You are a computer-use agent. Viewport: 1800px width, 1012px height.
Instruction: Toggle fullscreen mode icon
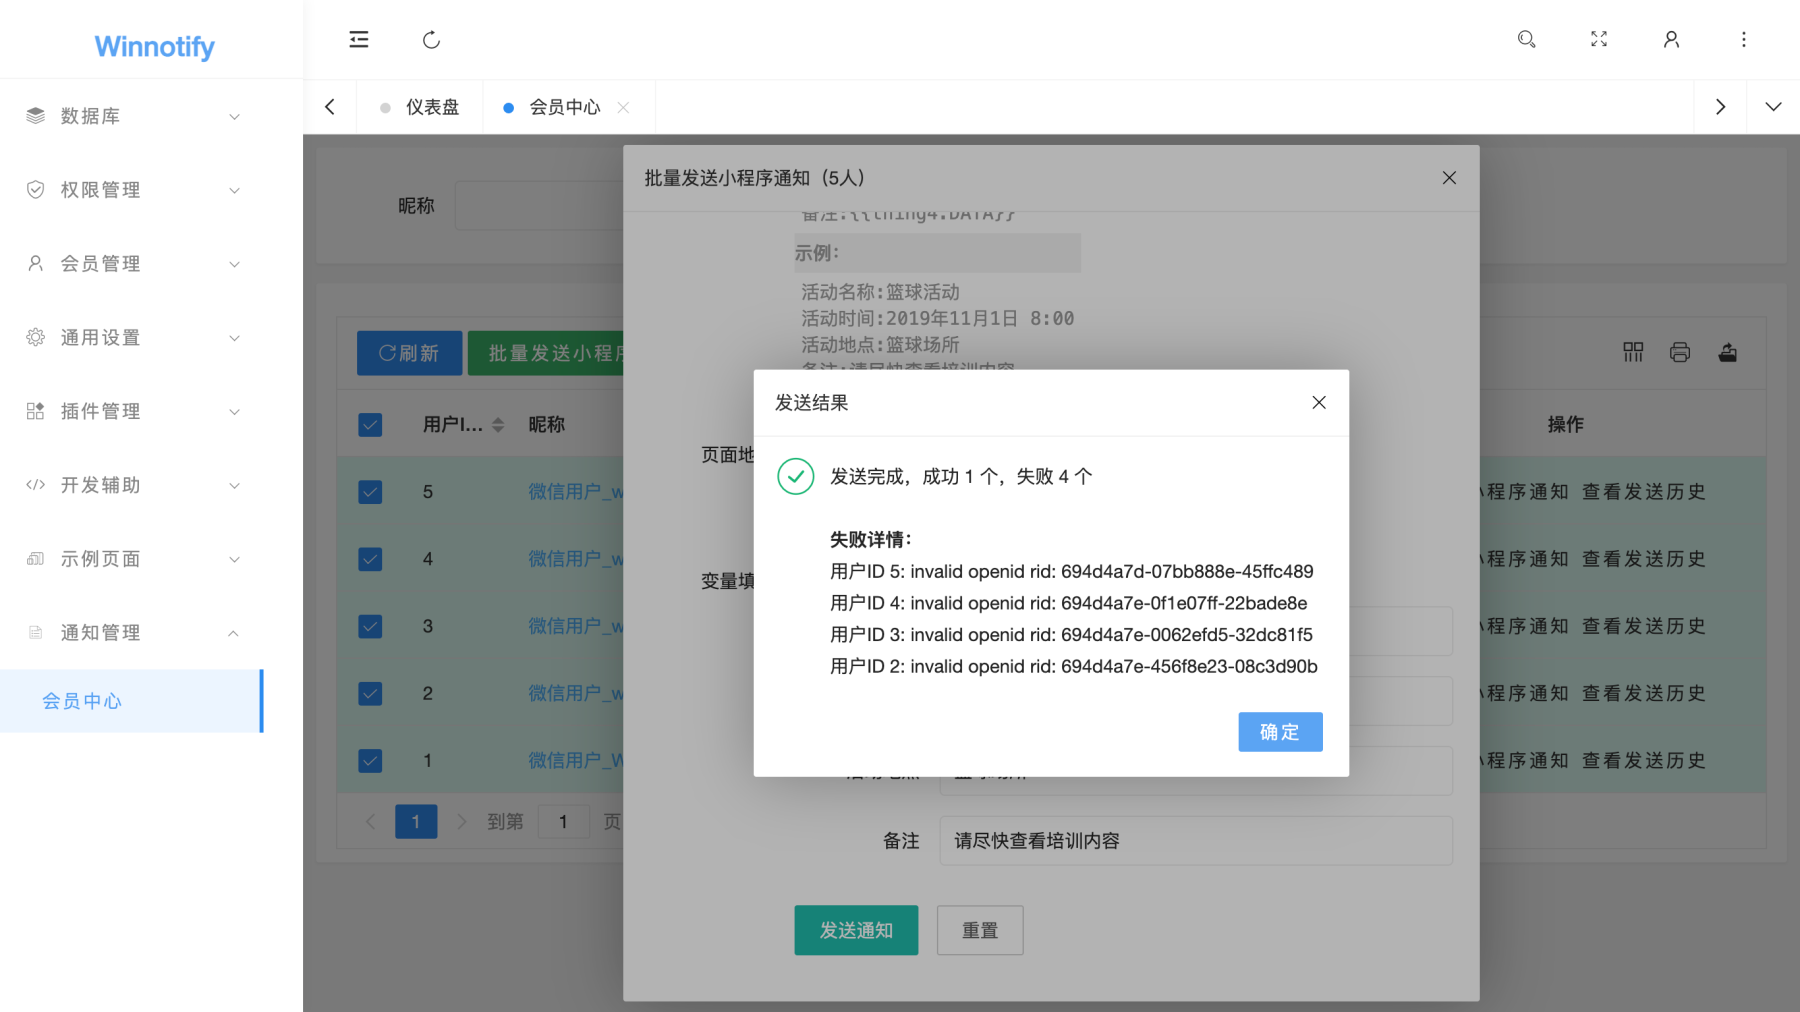(x=1599, y=39)
